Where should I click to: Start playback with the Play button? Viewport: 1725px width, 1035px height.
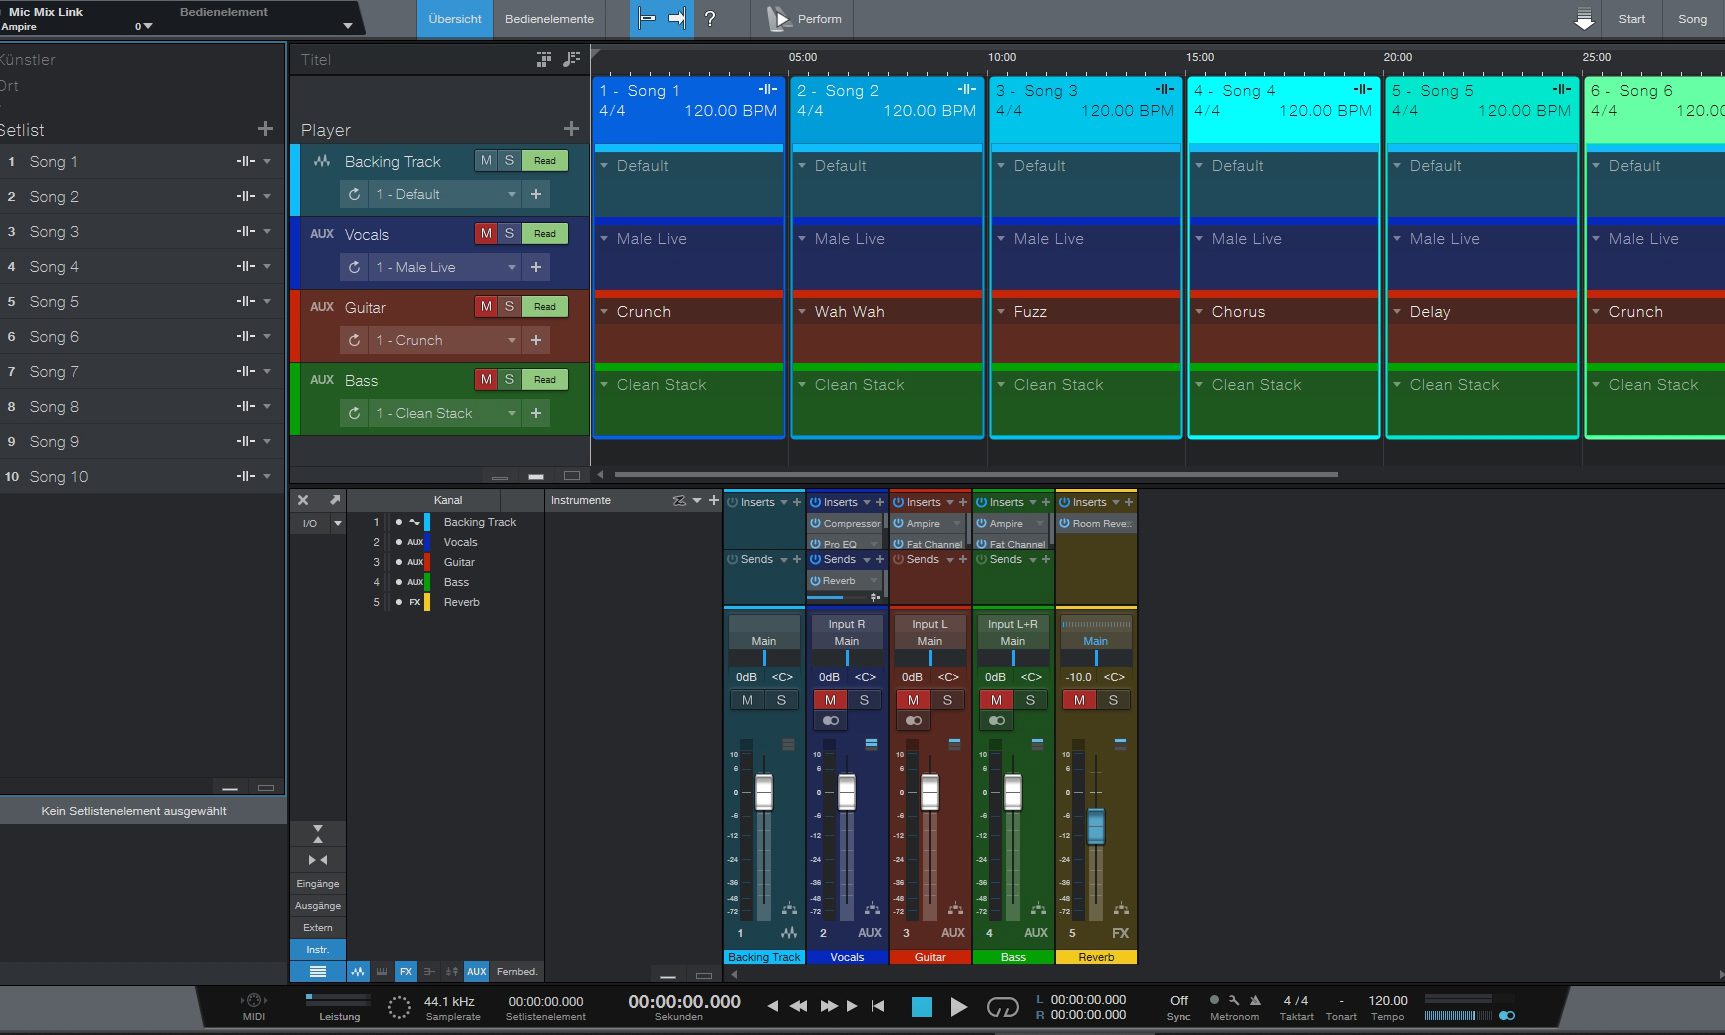[958, 1007]
